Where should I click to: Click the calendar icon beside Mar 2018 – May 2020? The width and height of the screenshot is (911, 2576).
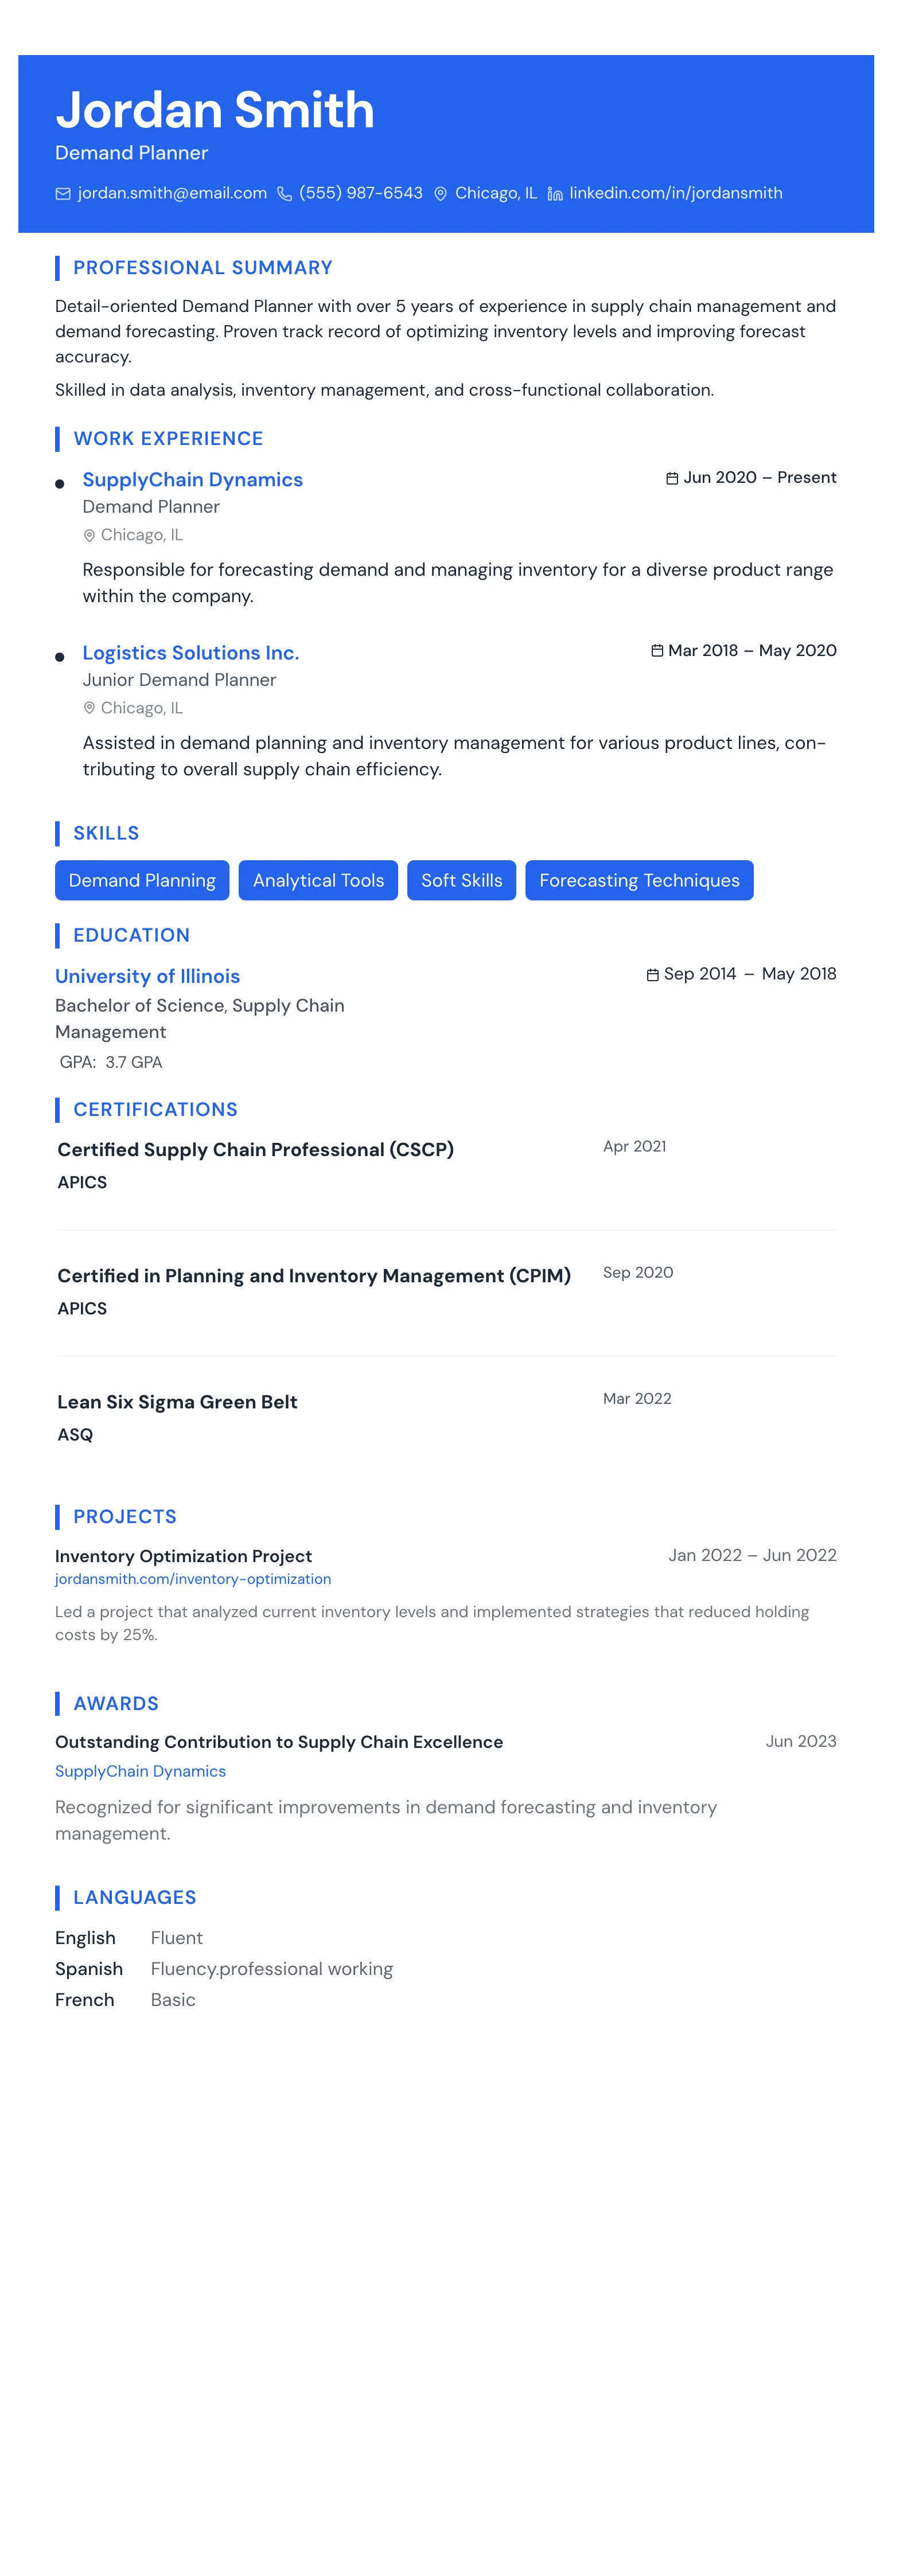click(657, 651)
